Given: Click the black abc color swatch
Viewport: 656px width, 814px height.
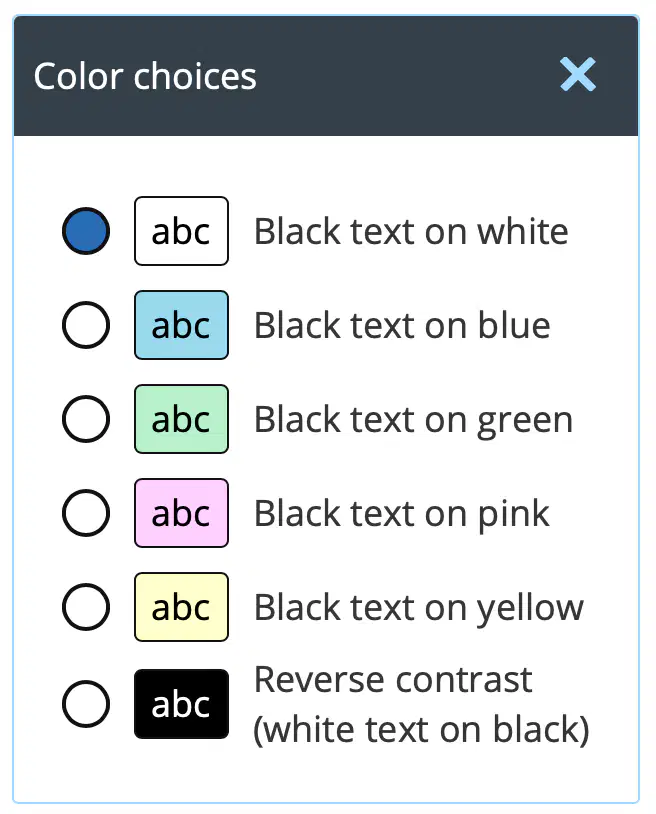Looking at the screenshot, I should [181, 704].
